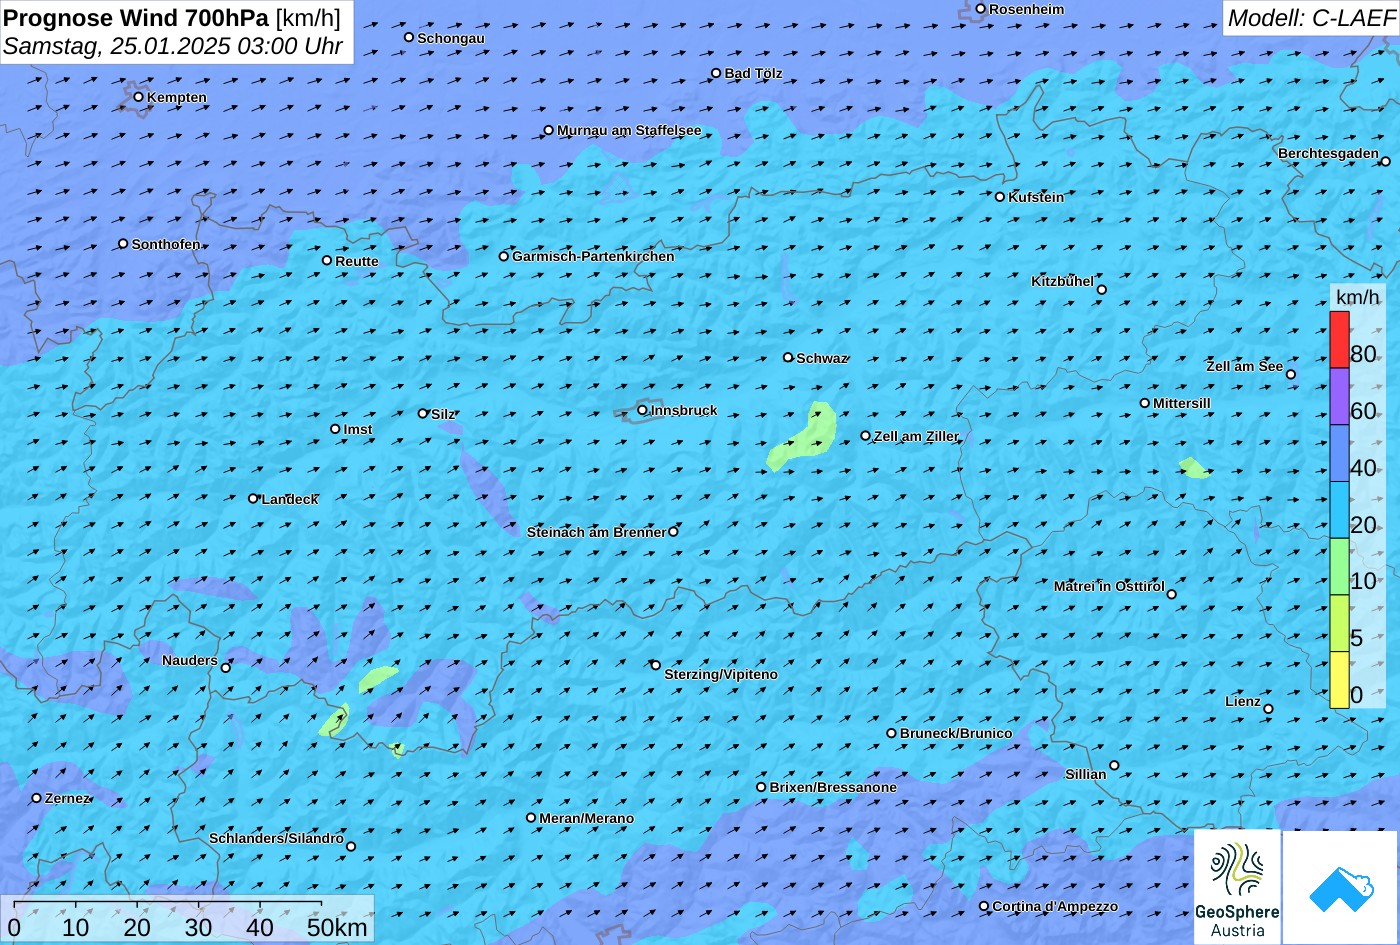This screenshot has height=945, width=1400.
Task: Click the Schlanders/Silandro label
Action: 276,838
